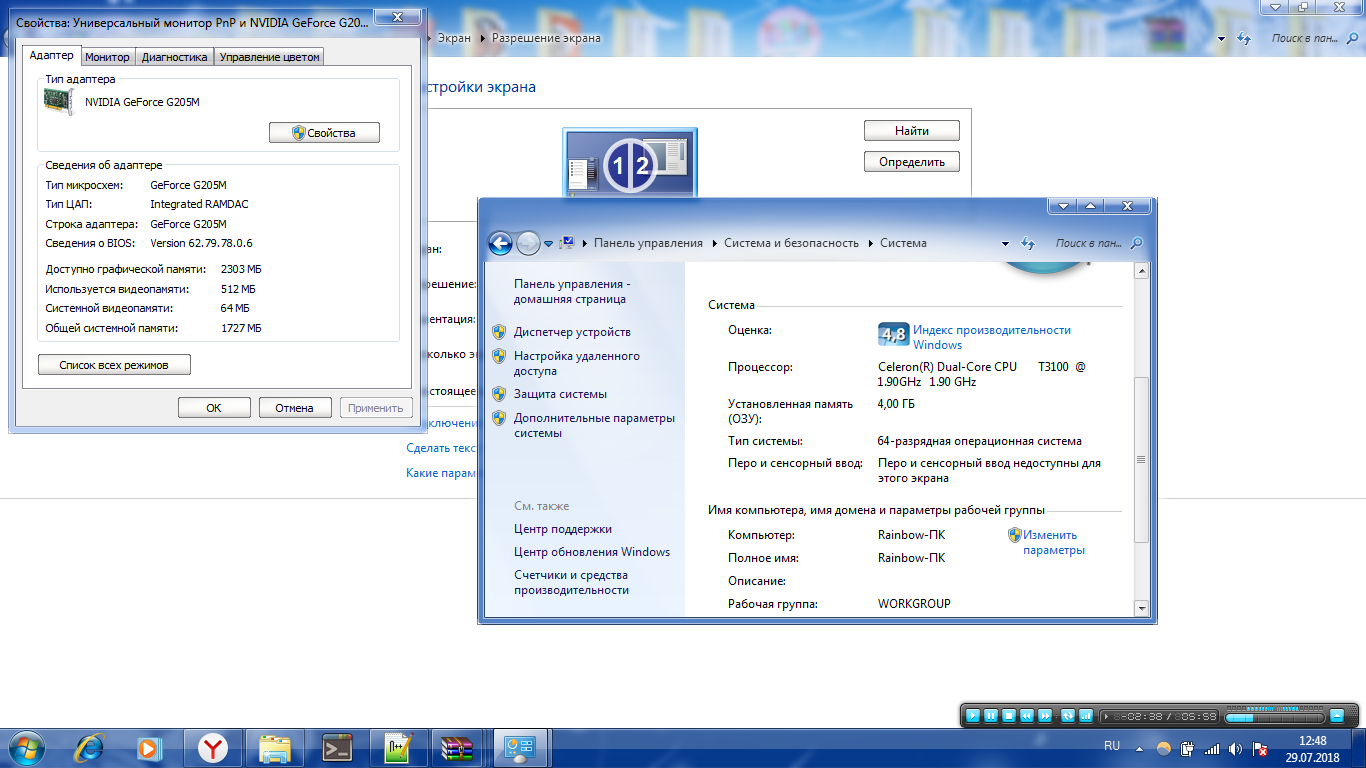
Task: Open WinRAR from the taskbar
Action: [459, 747]
